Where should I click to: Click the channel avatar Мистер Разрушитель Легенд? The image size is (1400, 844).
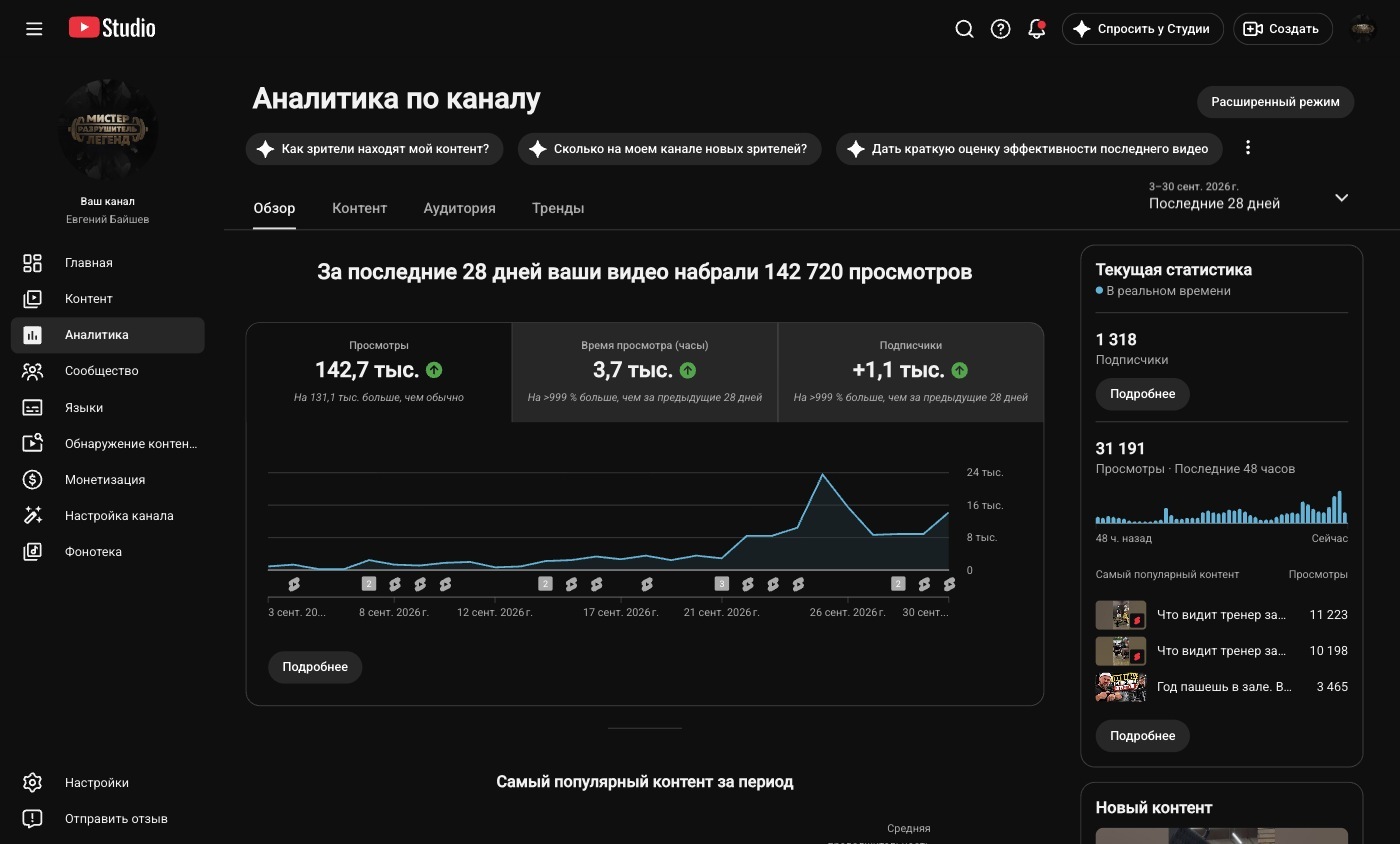click(108, 130)
